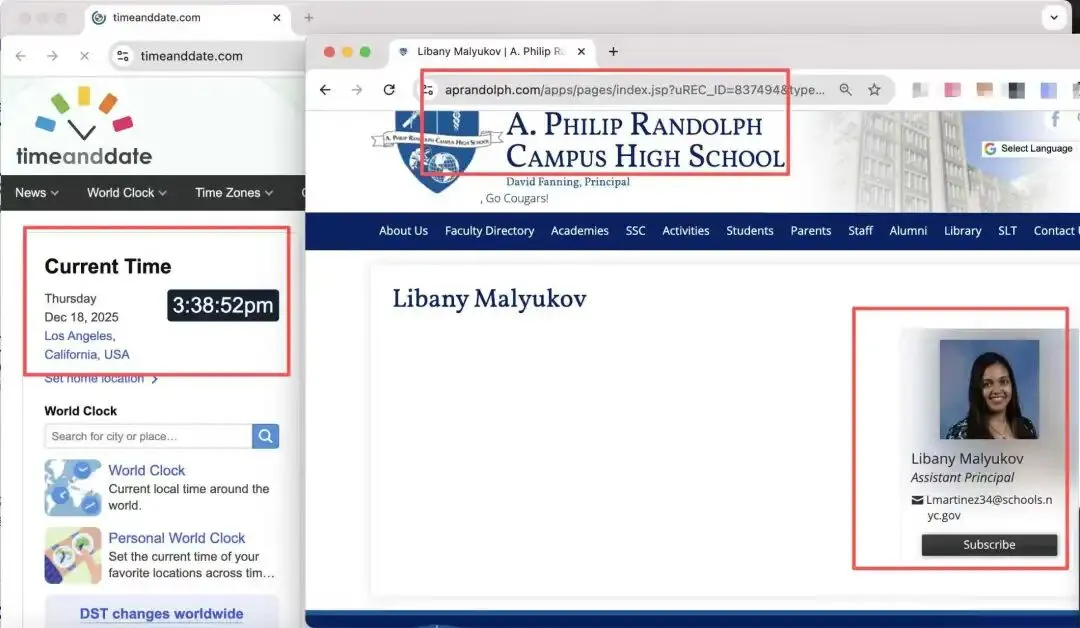The image size is (1080, 628).
Task: Click Libany Malyukov's profile photo
Action: (x=989, y=389)
